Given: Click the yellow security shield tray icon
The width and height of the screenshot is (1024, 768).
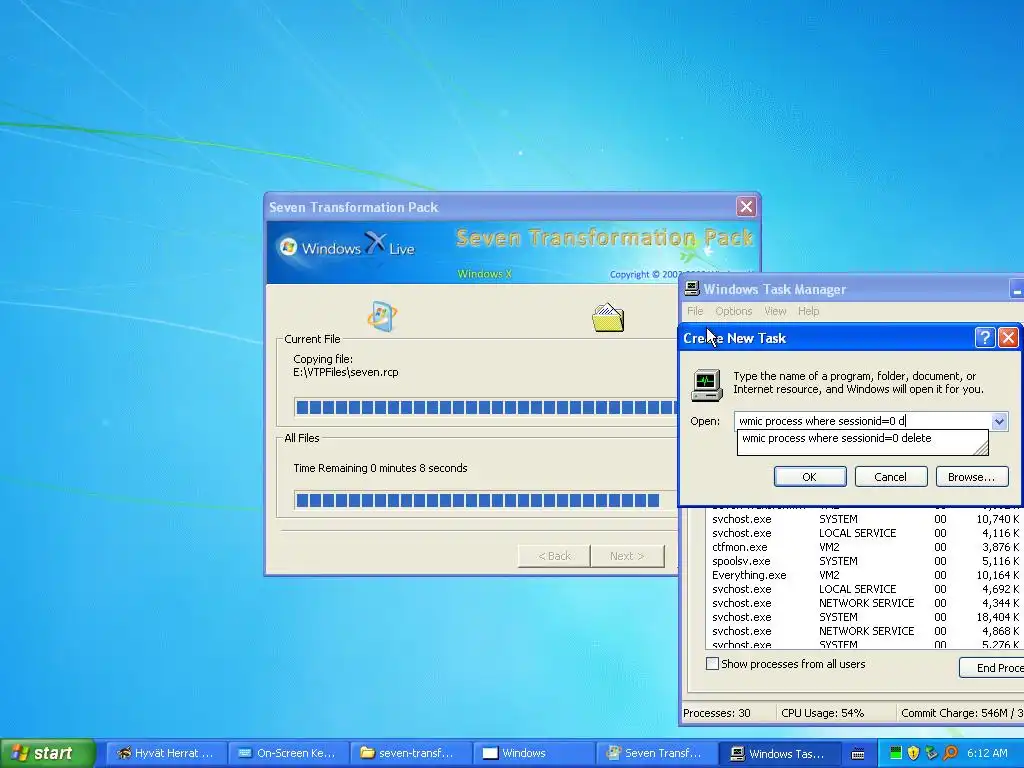Looking at the screenshot, I should click(914, 753).
